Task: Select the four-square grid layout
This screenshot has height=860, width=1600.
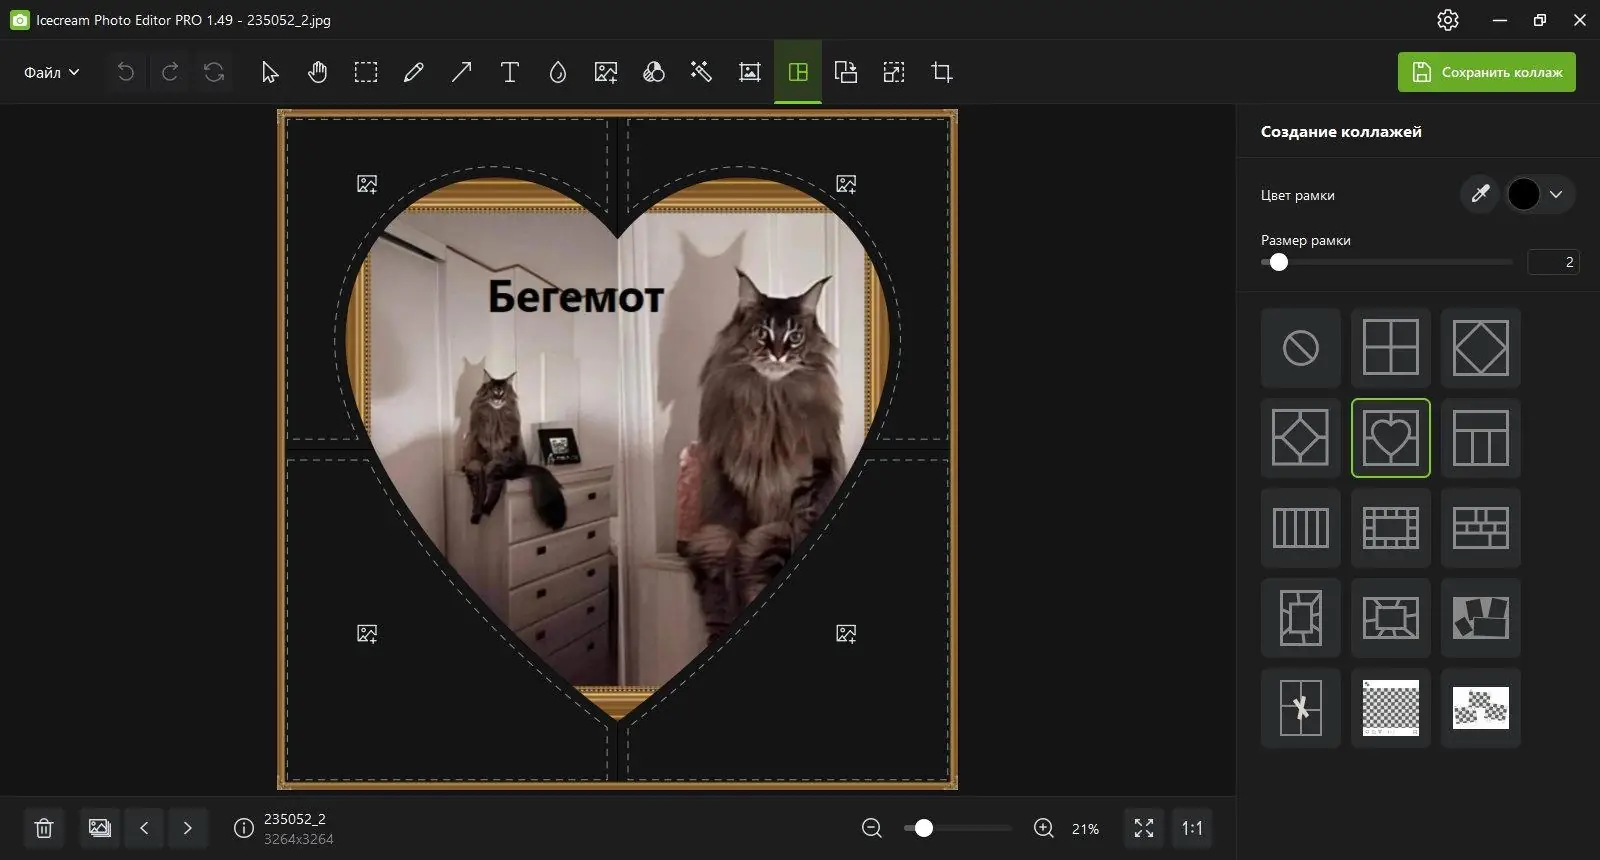Action: tap(1390, 348)
